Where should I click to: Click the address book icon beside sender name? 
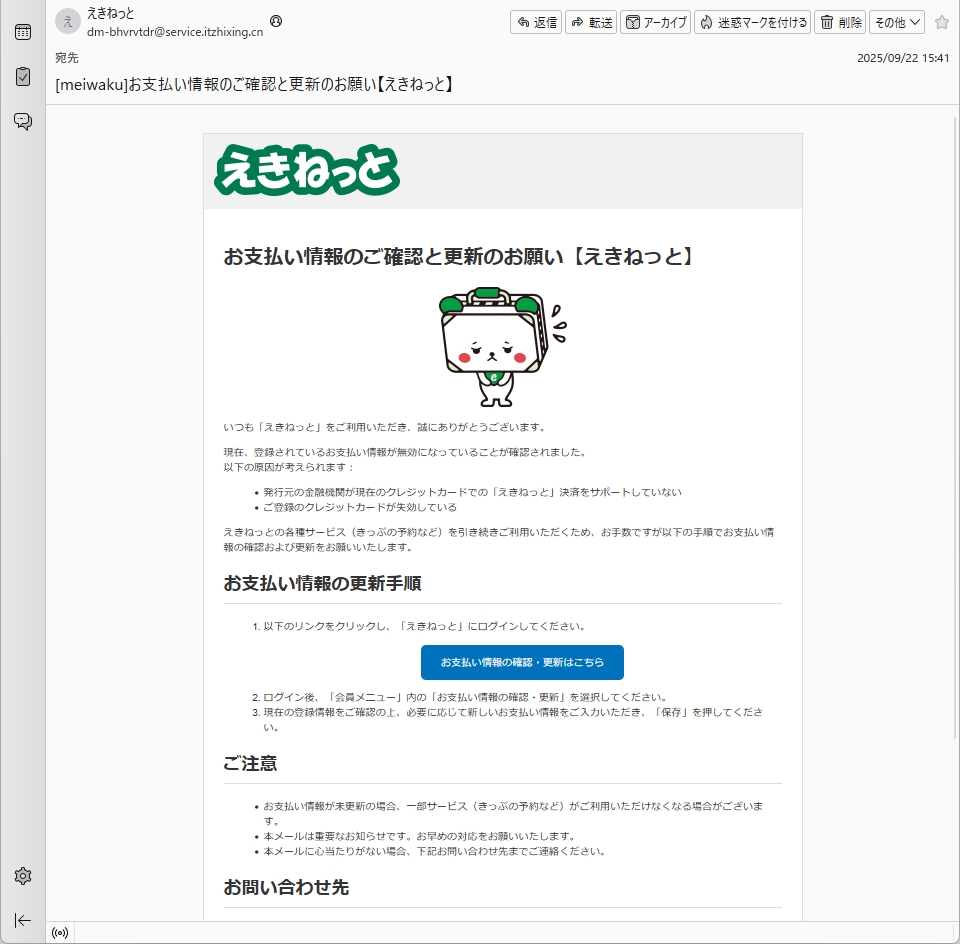pyautogui.click(x=276, y=21)
